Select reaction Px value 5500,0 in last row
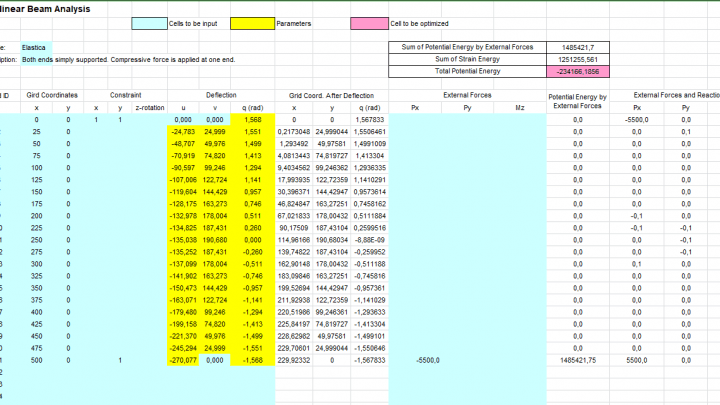 (x=636, y=360)
